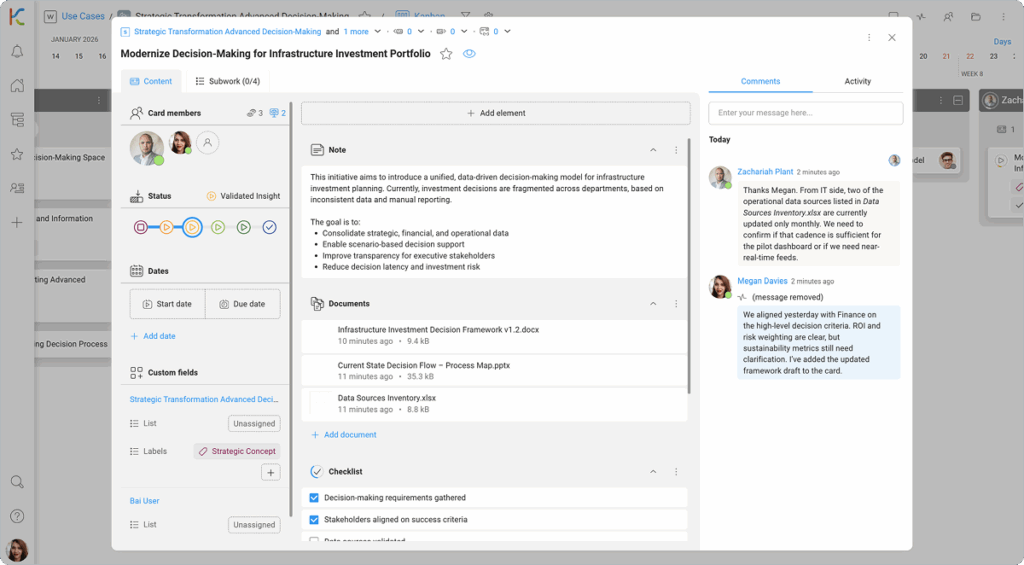
Task: Click the add-member placeholder avatar icon
Action: pyautogui.click(x=207, y=143)
